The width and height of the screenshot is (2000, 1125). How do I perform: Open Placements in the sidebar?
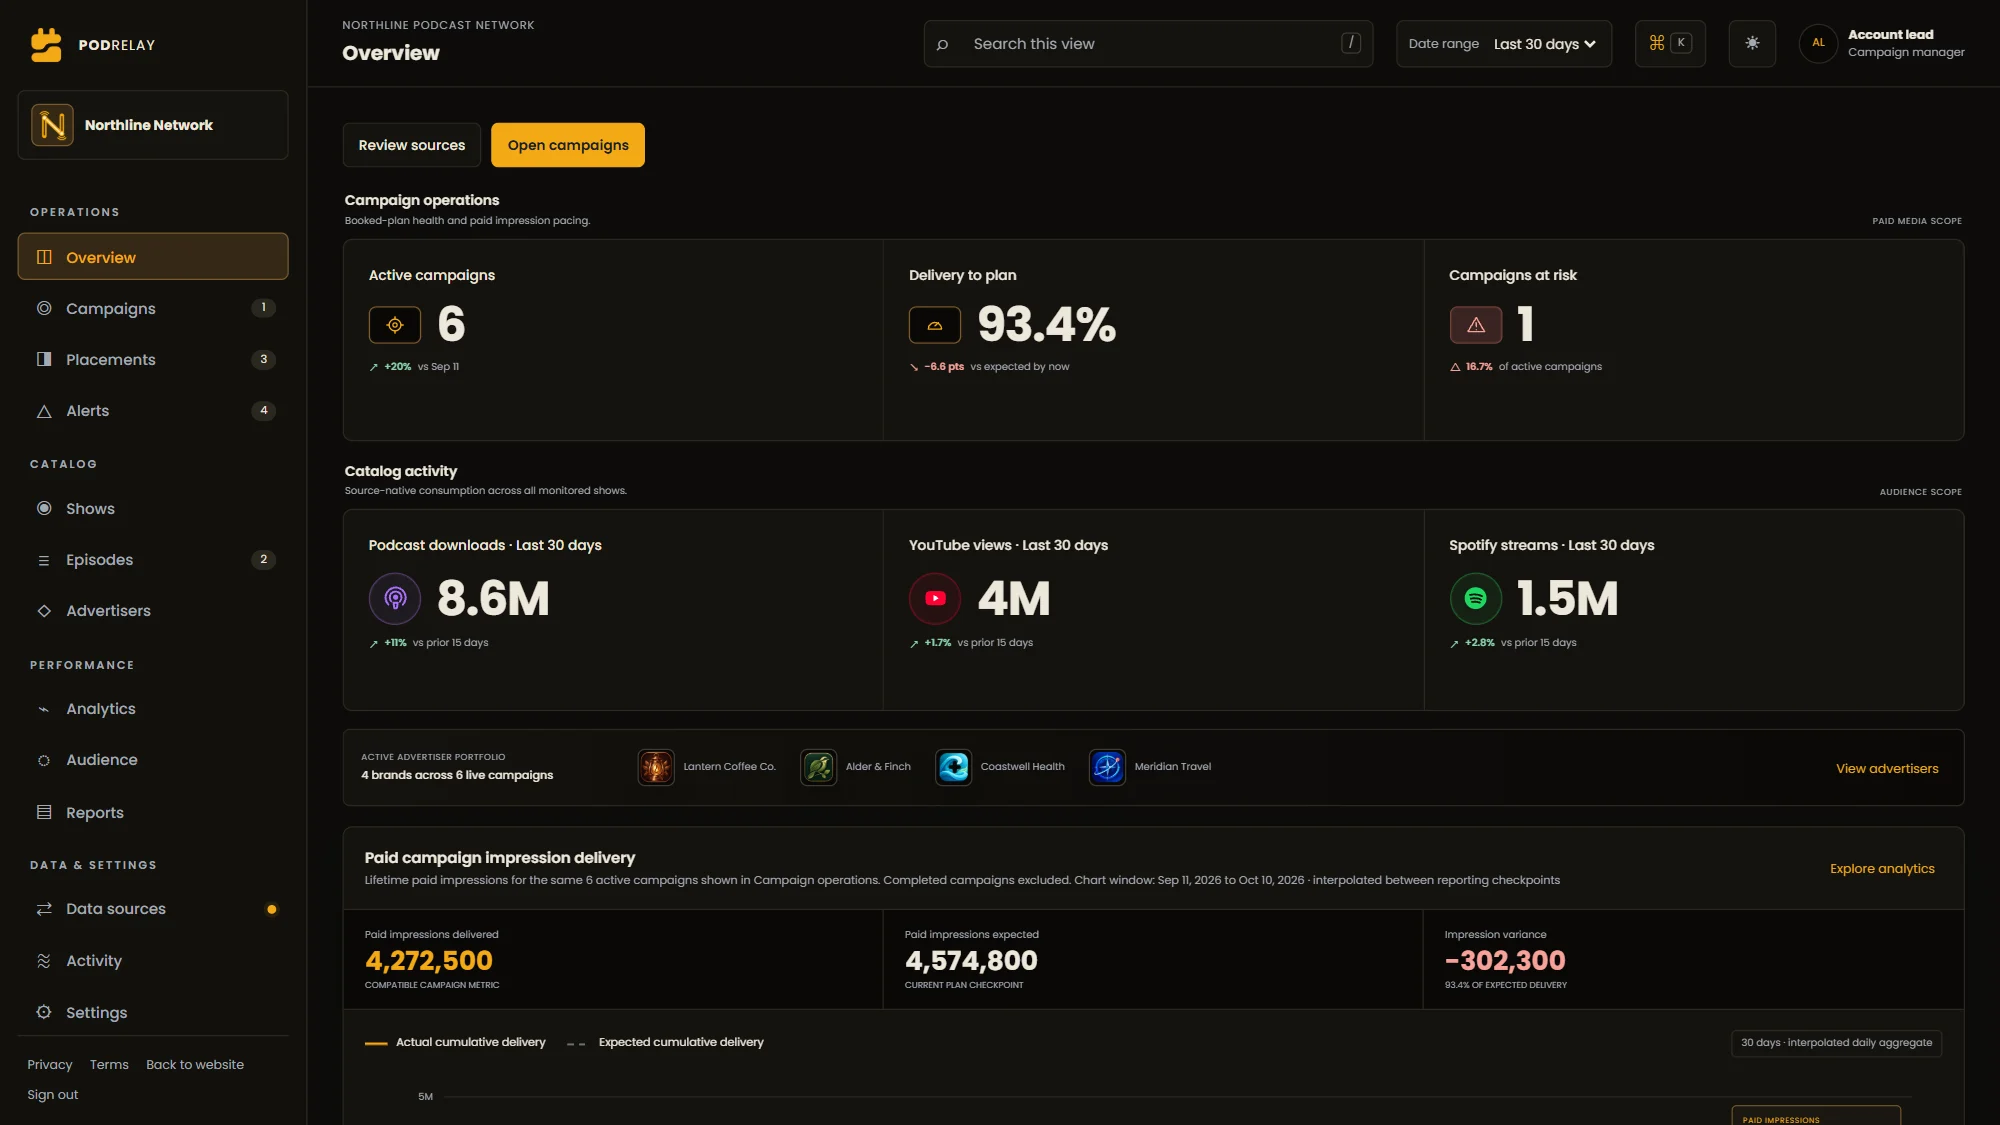point(153,359)
